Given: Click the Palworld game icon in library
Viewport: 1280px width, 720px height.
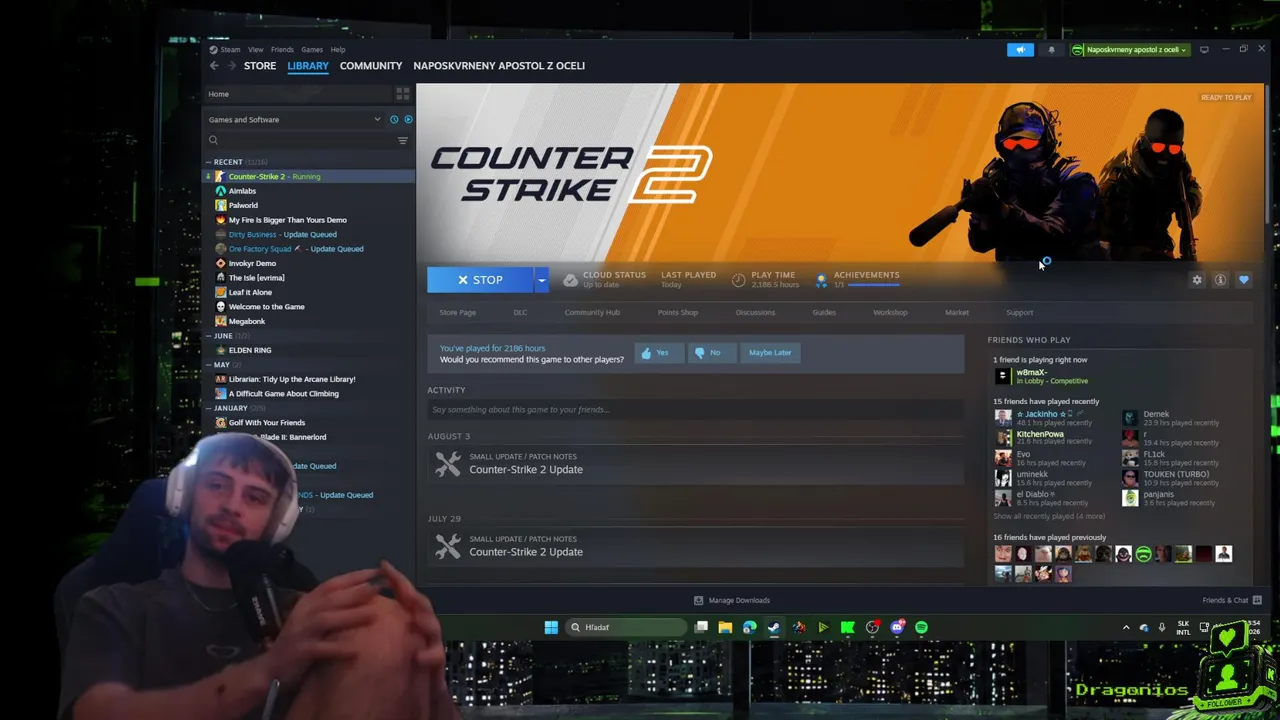Looking at the screenshot, I should coord(221,205).
